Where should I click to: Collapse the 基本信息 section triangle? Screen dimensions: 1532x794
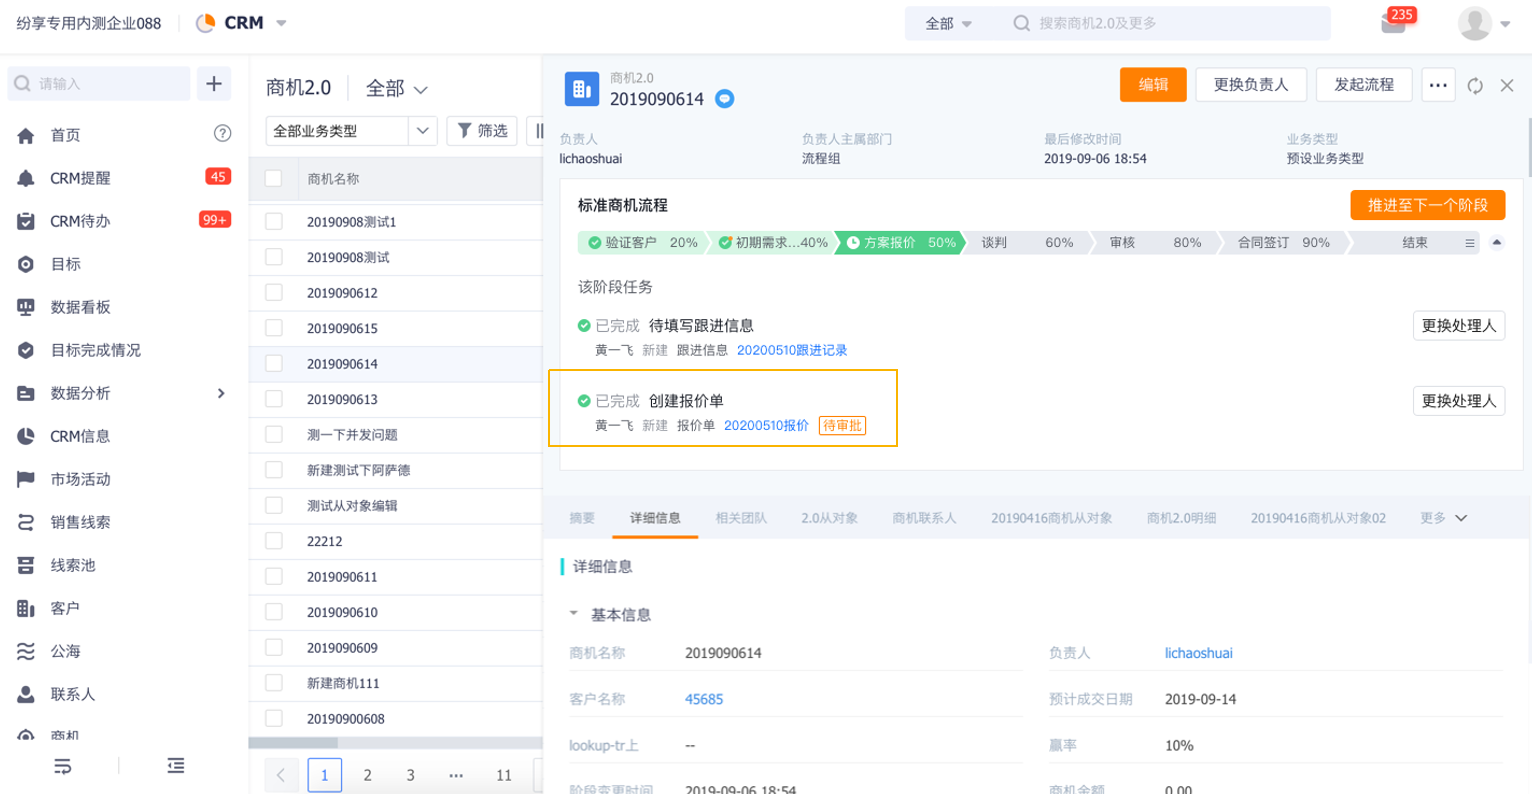[573, 614]
